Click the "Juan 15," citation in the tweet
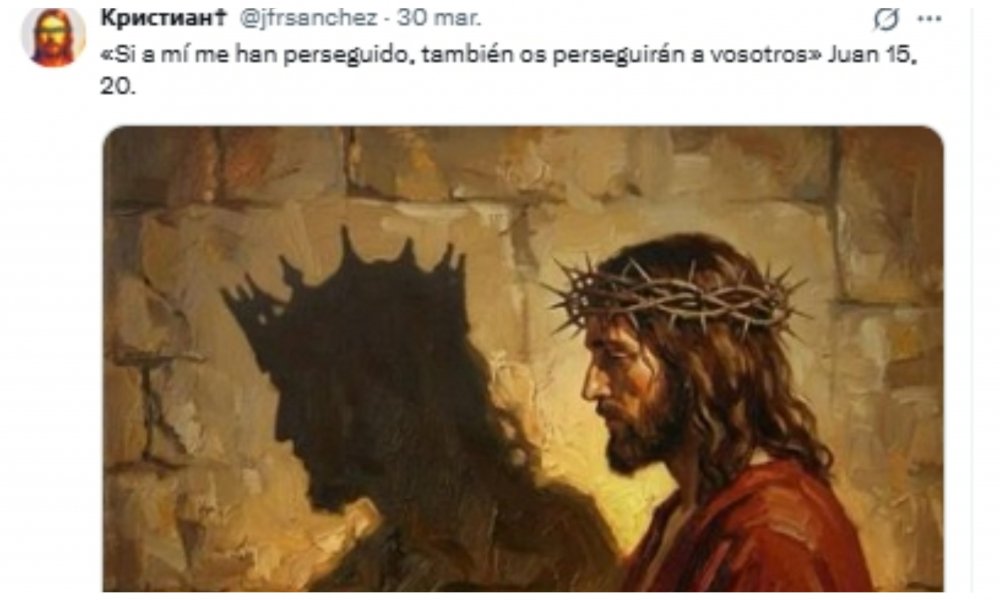Screen dimensions: 1000x600 [872, 55]
